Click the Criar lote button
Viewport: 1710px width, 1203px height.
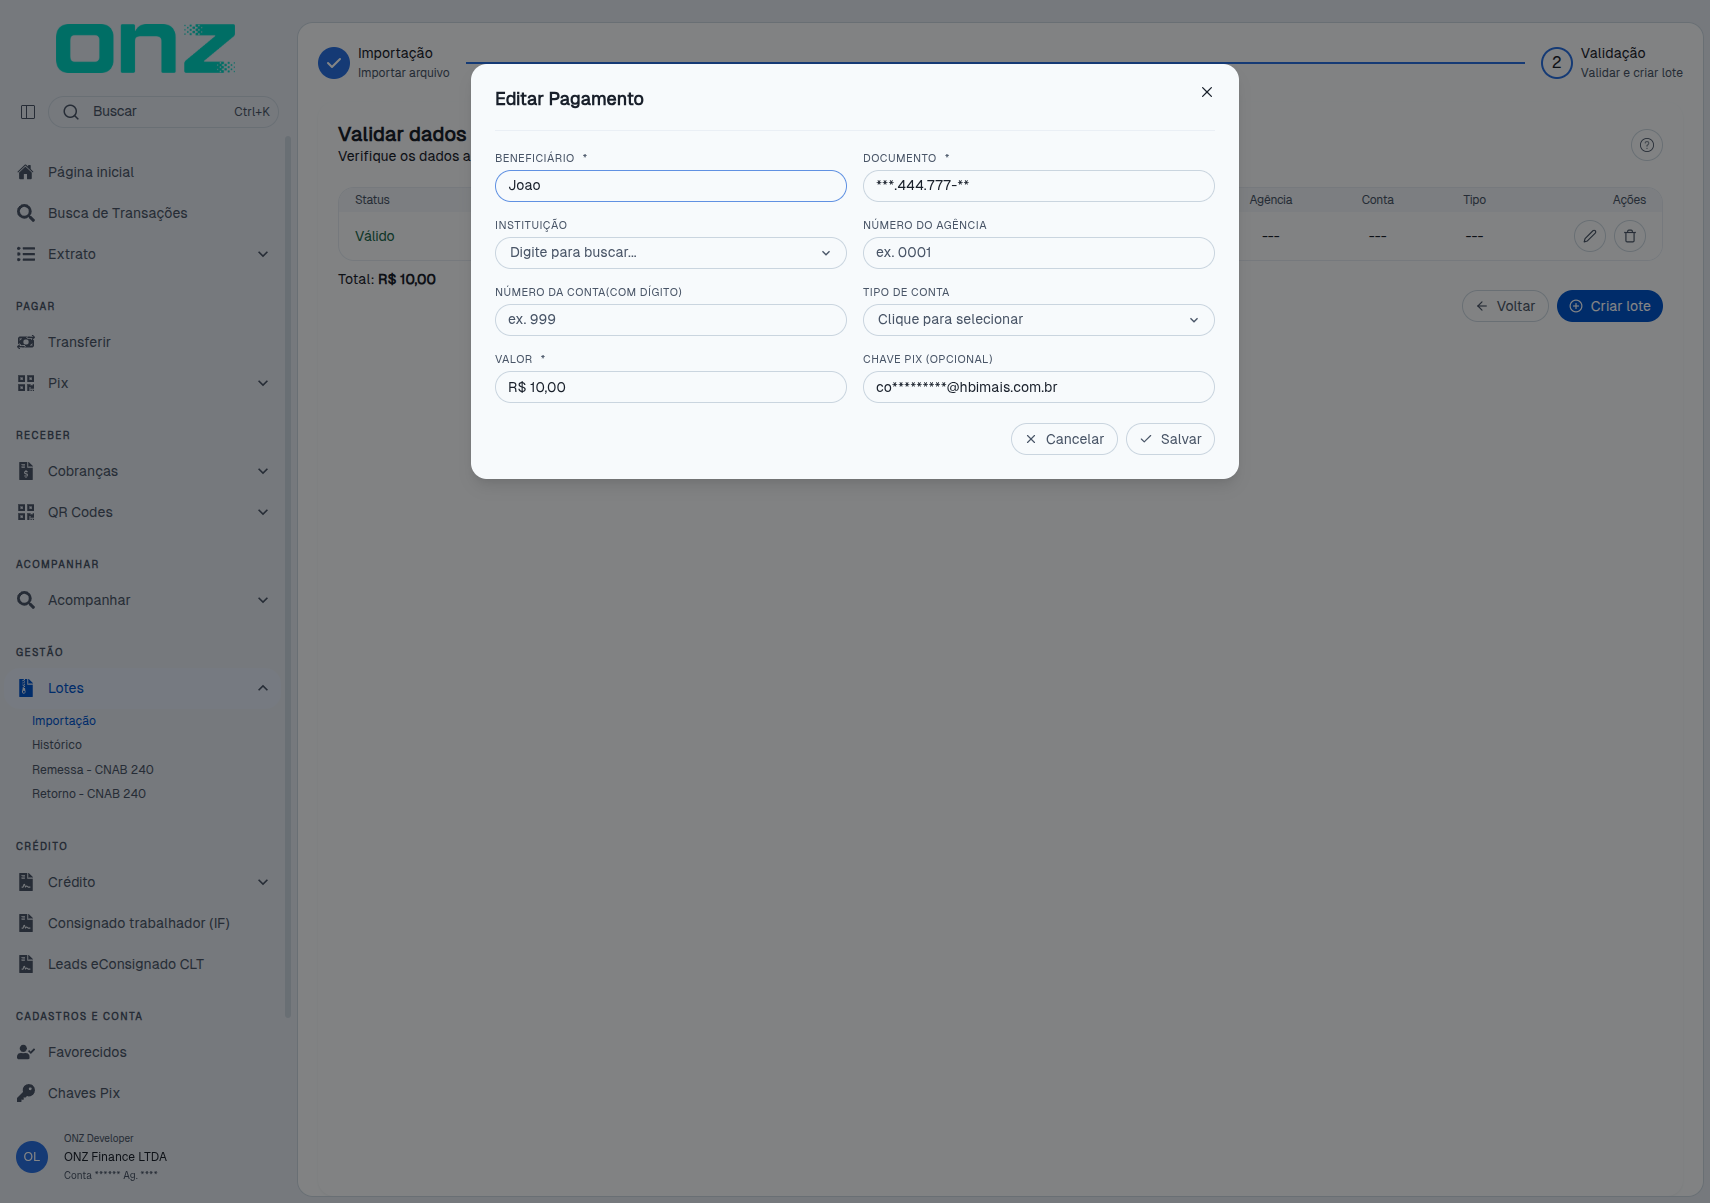pos(1610,306)
